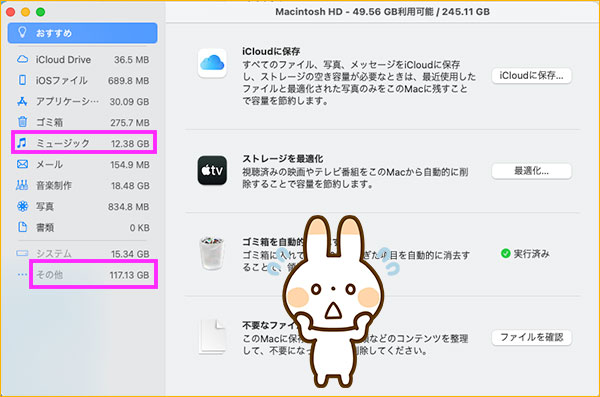Screen dimensions: 600x397
Task: Click the iCloud app icon in main pane
Action: tap(212, 63)
